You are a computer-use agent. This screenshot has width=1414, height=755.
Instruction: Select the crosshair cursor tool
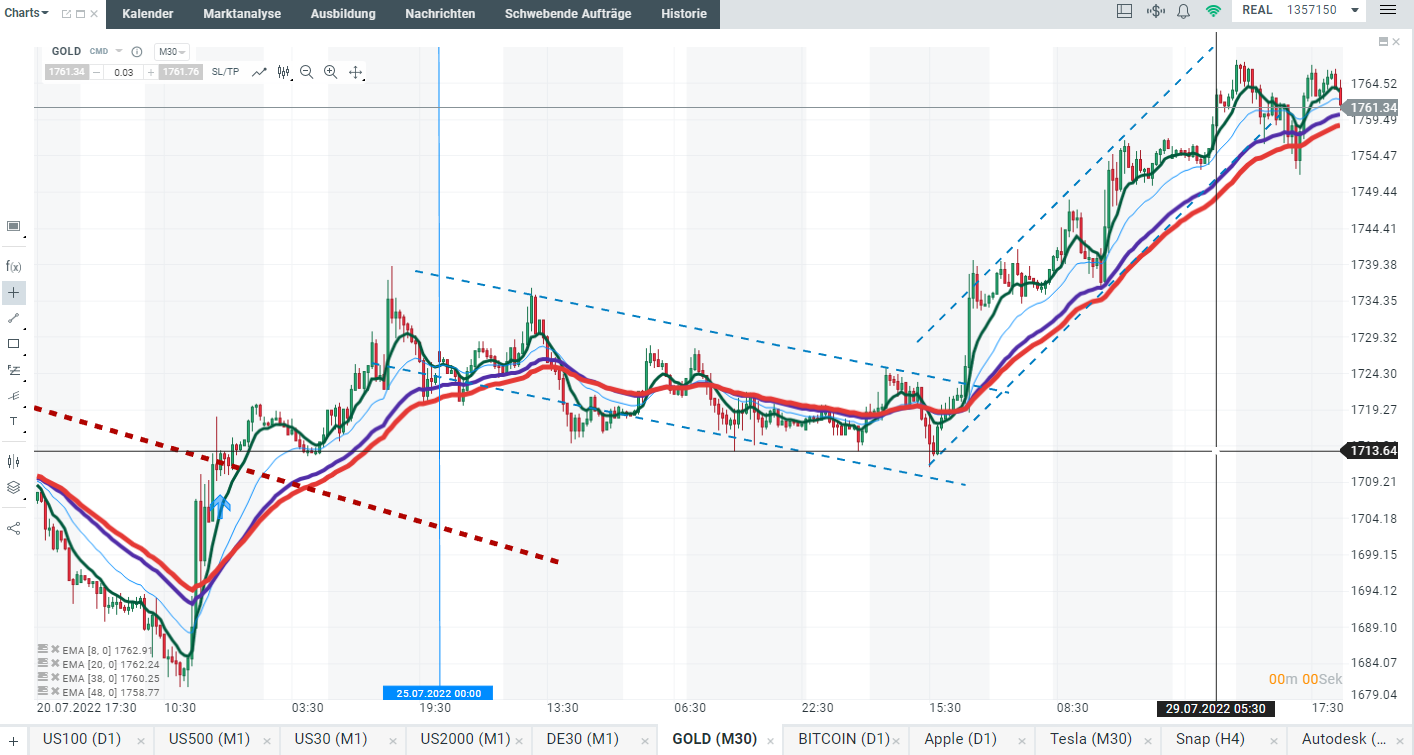(x=14, y=292)
